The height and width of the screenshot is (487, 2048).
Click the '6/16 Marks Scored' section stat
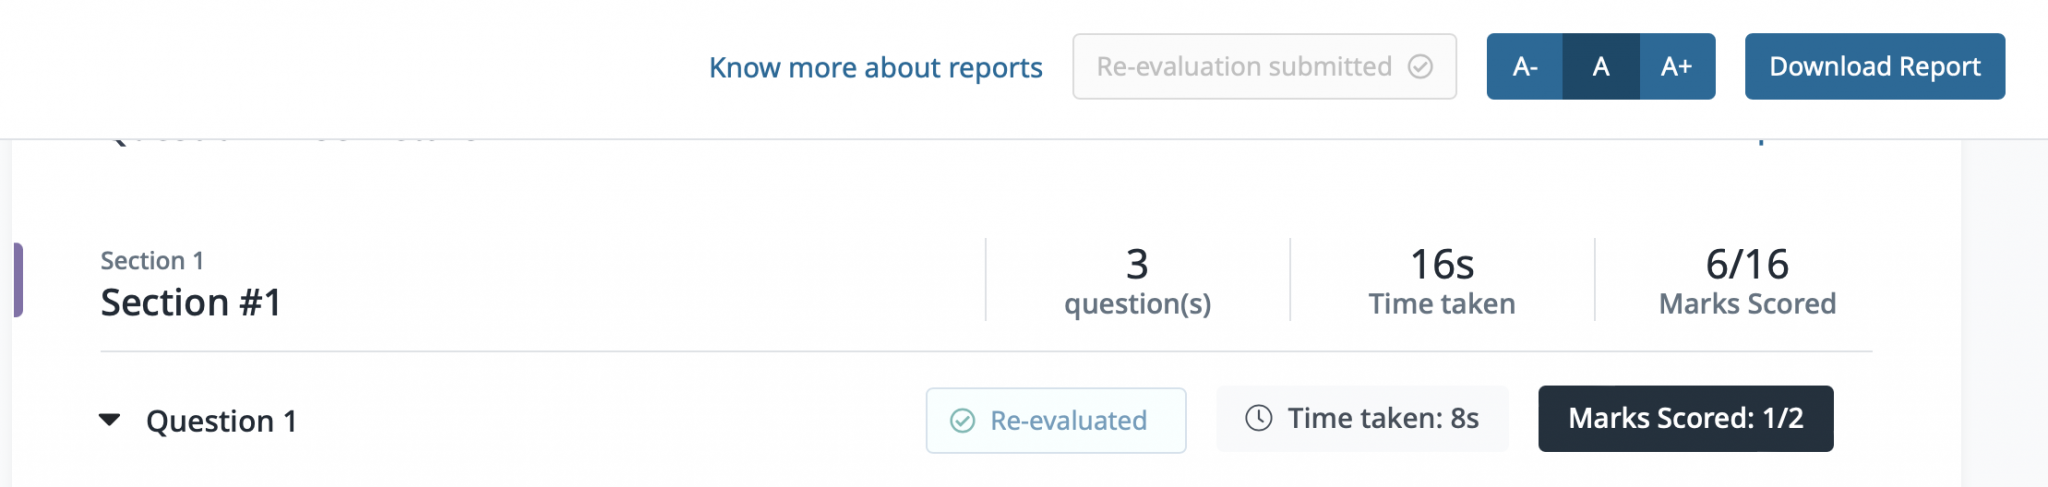(1747, 281)
